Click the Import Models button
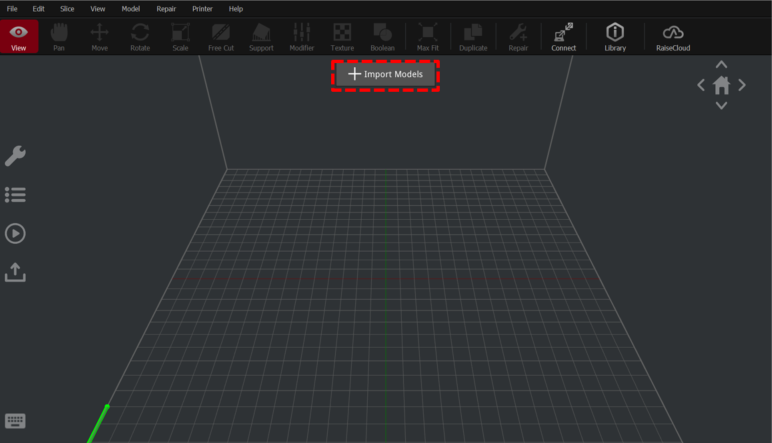Screen dimensions: 772x443 point(385,75)
